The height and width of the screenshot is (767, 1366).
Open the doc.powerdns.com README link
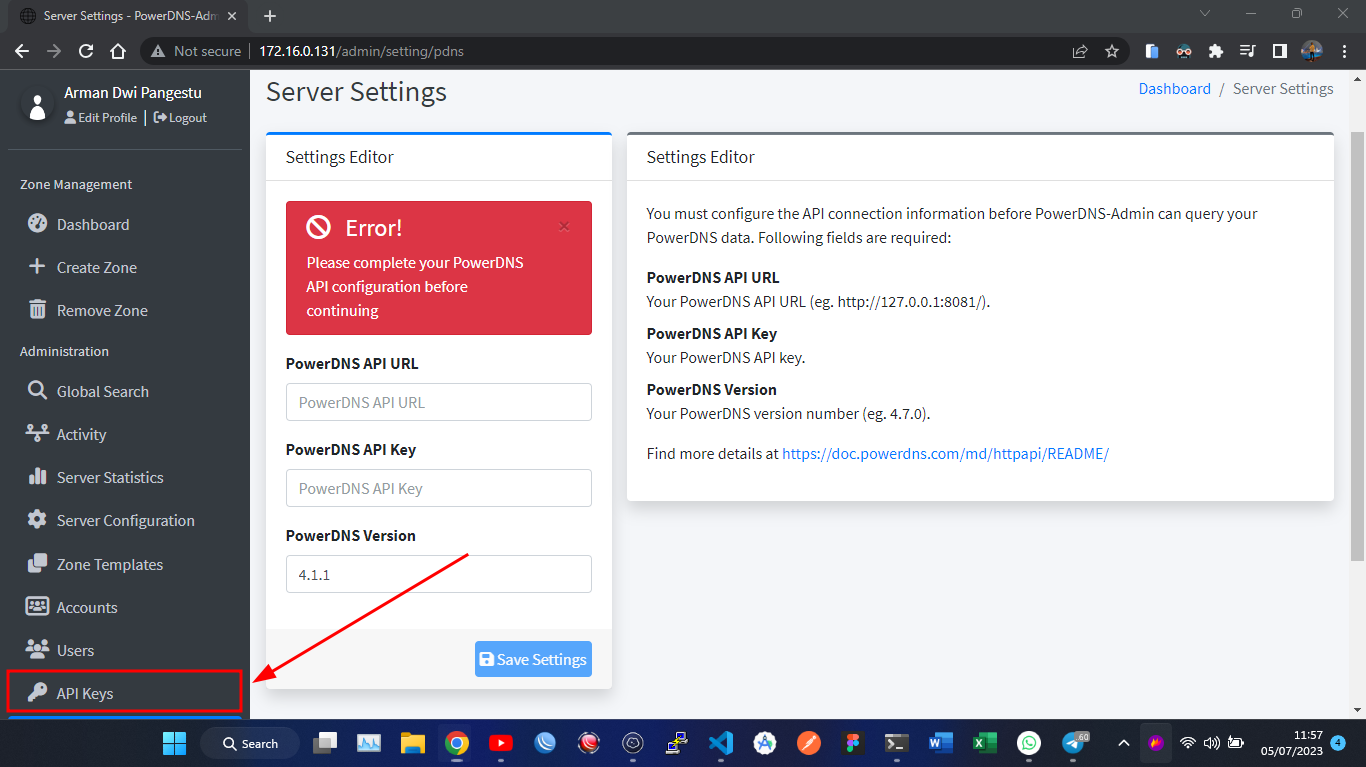point(945,454)
